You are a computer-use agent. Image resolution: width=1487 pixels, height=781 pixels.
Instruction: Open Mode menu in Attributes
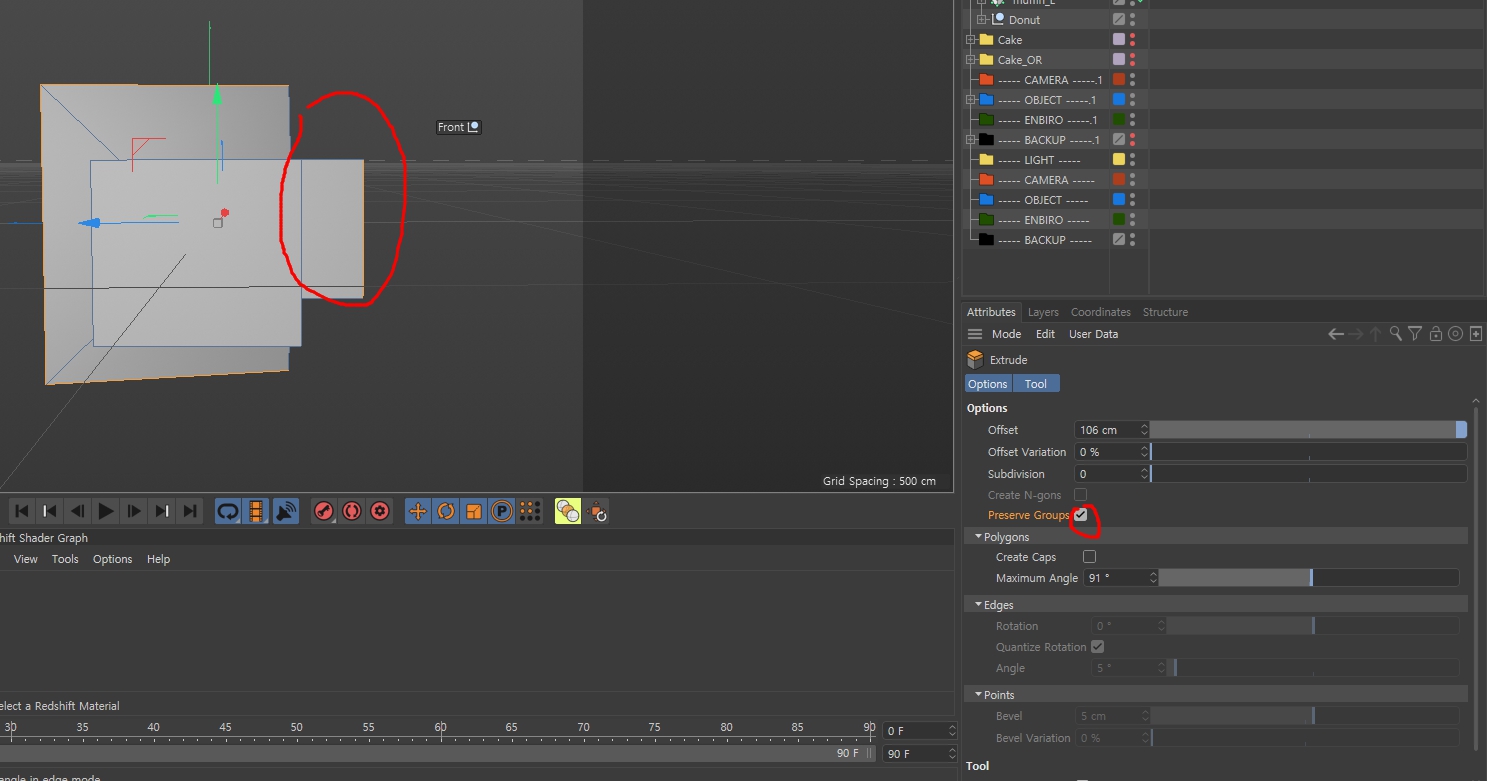tap(1006, 334)
